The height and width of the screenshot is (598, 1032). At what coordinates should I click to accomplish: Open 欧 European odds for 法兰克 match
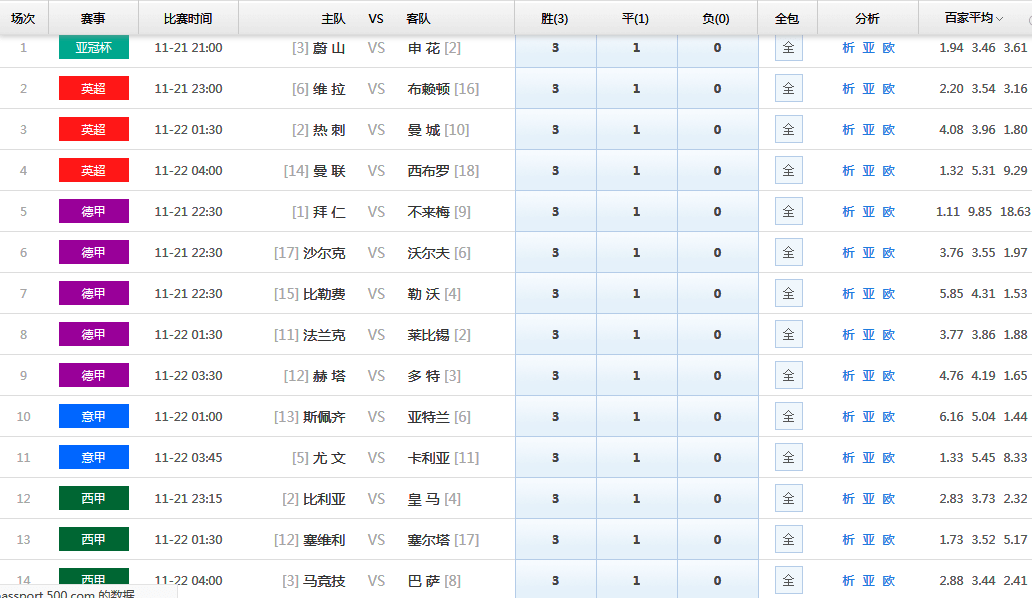click(x=888, y=335)
